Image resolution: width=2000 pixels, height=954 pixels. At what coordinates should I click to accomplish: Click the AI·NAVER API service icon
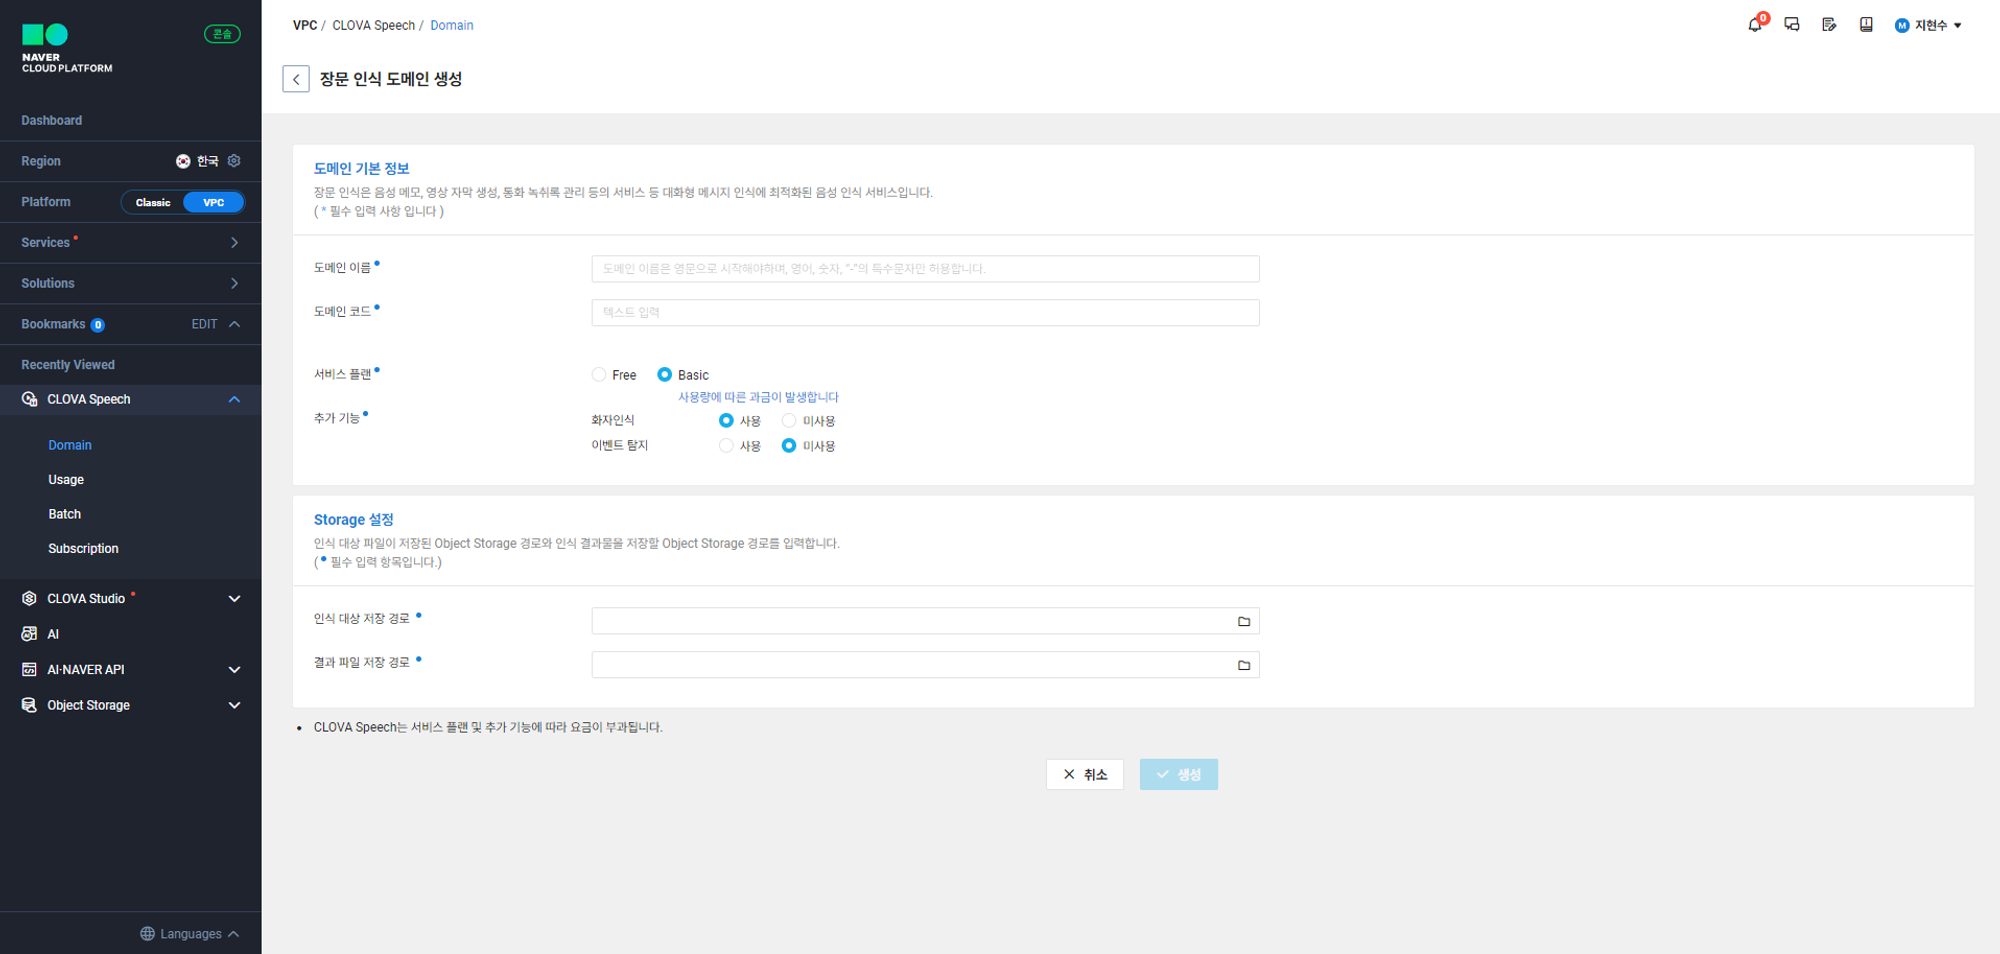(x=30, y=670)
